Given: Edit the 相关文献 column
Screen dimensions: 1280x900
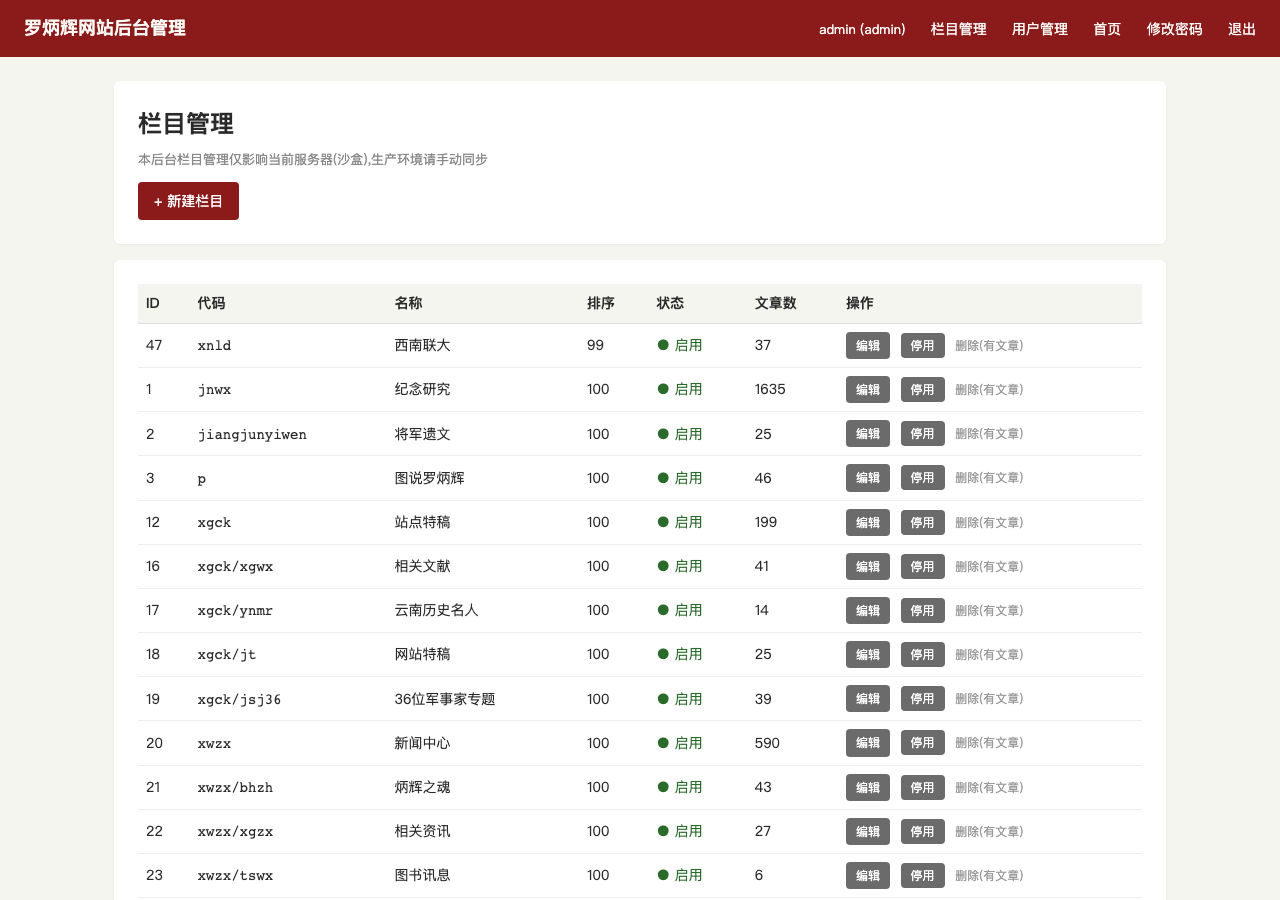Looking at the screenshot, I should click(x=868, y=566).
